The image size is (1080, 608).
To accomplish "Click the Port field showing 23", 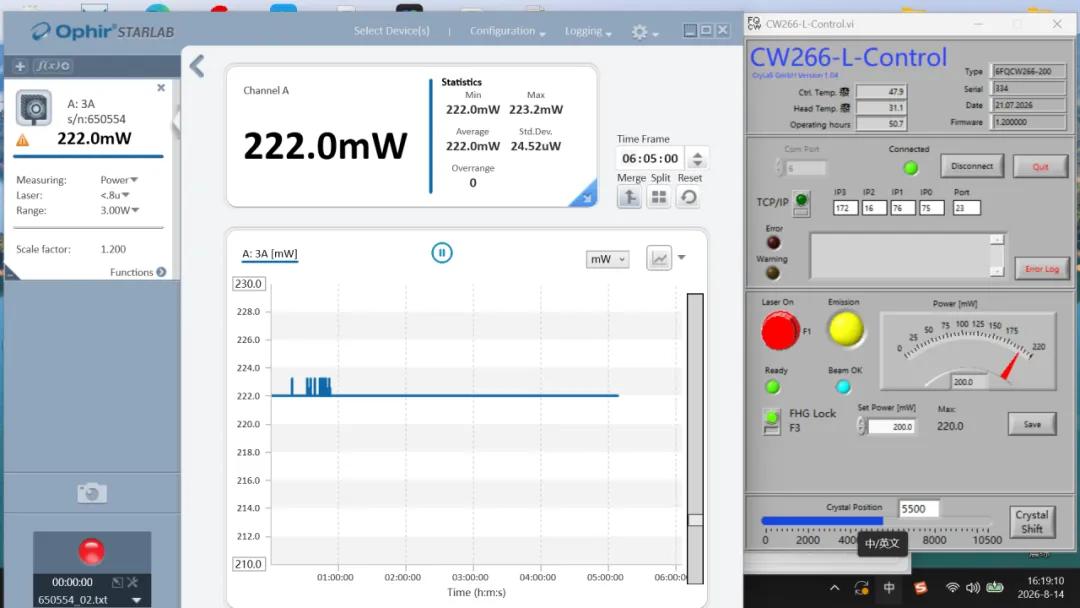I will tap(966, 208).
